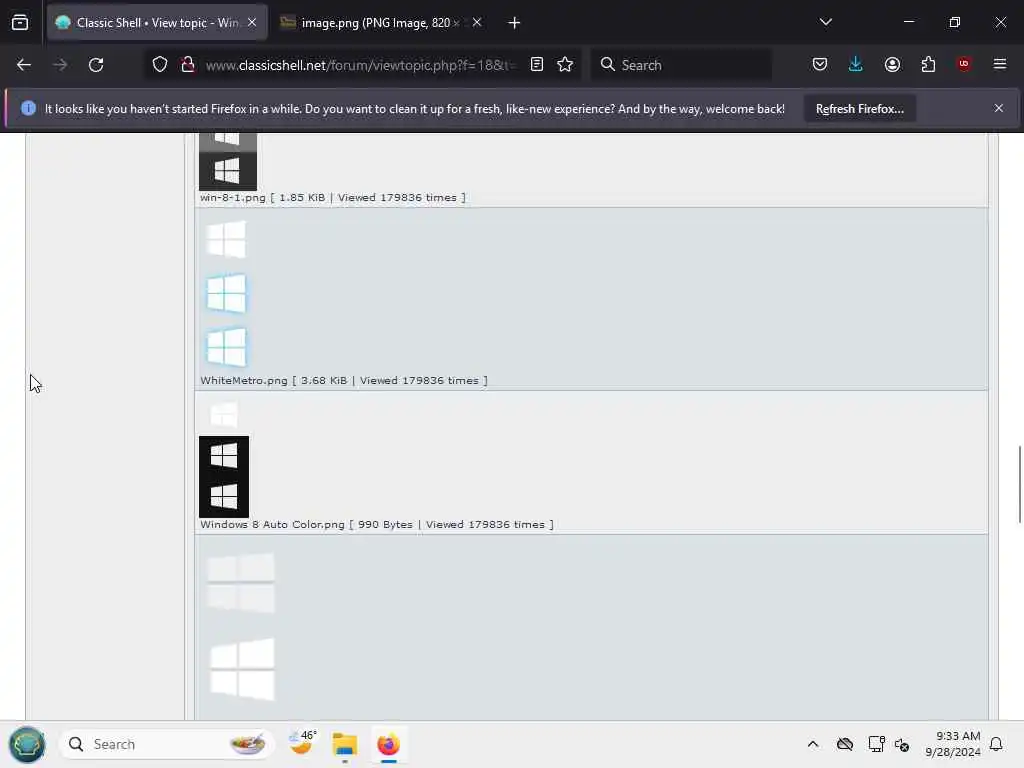Open the clock showing 9:33 AM
The width and height of the screenshot is (1024, 768).
point(953,744)
